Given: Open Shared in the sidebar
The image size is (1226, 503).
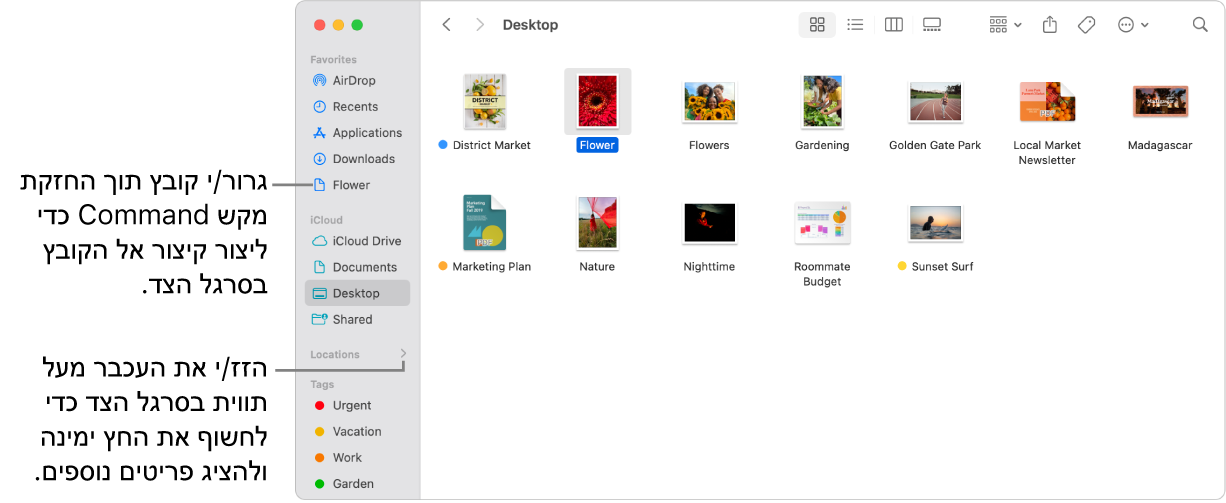Looking at the screenshot, I should click(x=357, y=319).
